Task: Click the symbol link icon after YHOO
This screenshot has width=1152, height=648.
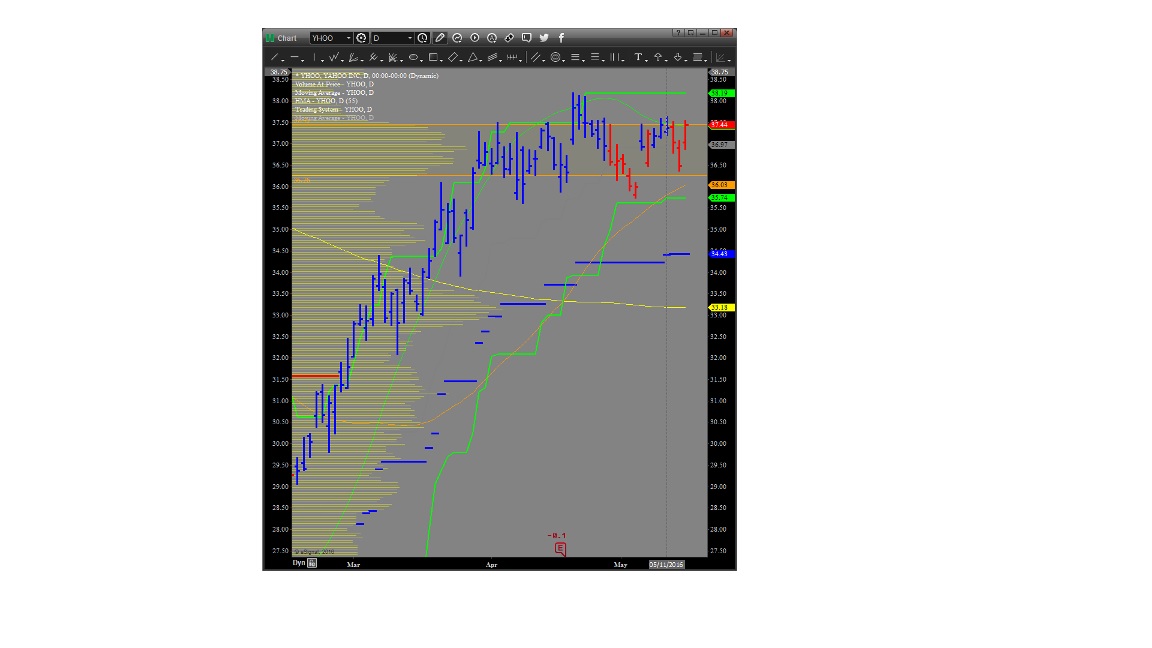Action: coord(361,38)
